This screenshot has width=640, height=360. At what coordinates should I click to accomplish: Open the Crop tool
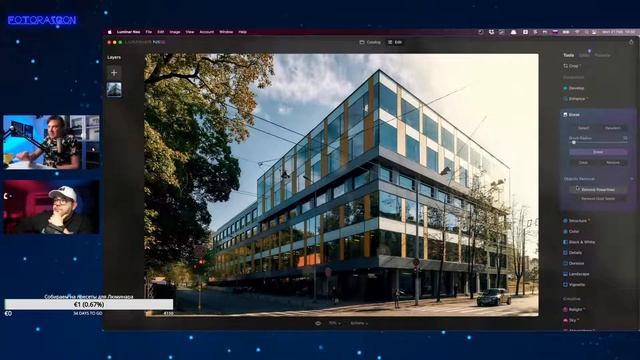[573, 66]
